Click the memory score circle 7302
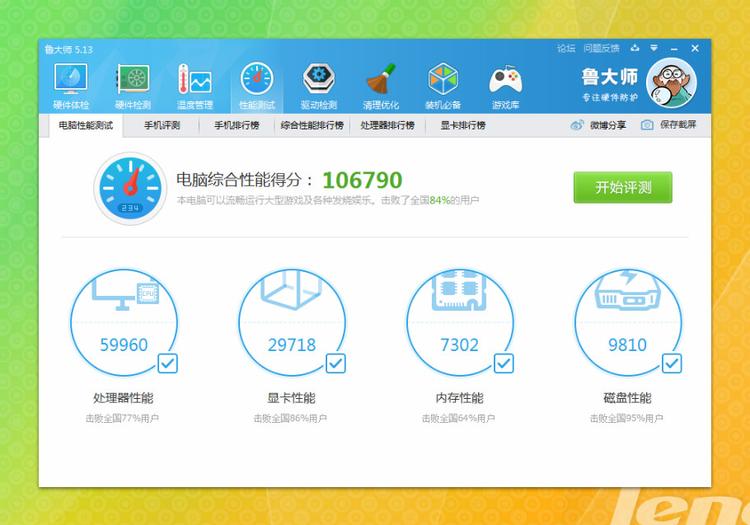 coord(460,323)
